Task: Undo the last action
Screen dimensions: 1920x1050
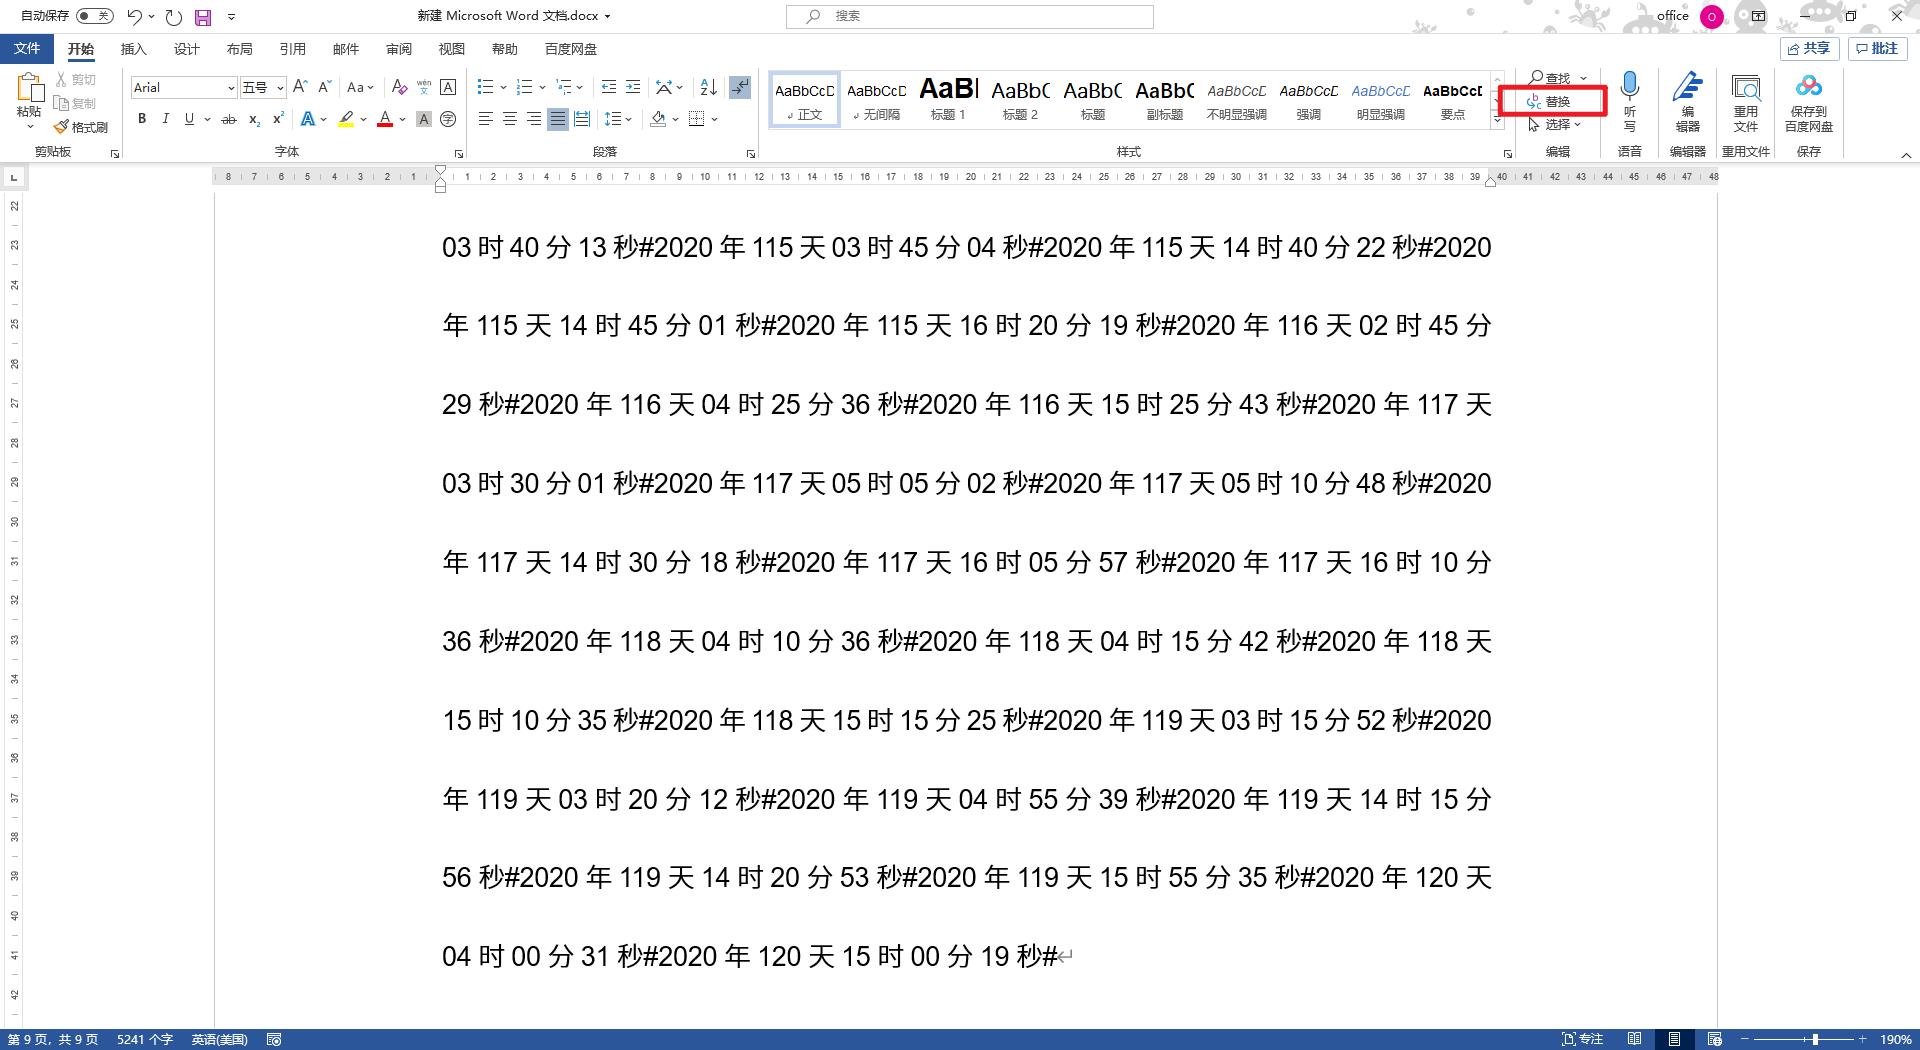Action: (134, 17)
